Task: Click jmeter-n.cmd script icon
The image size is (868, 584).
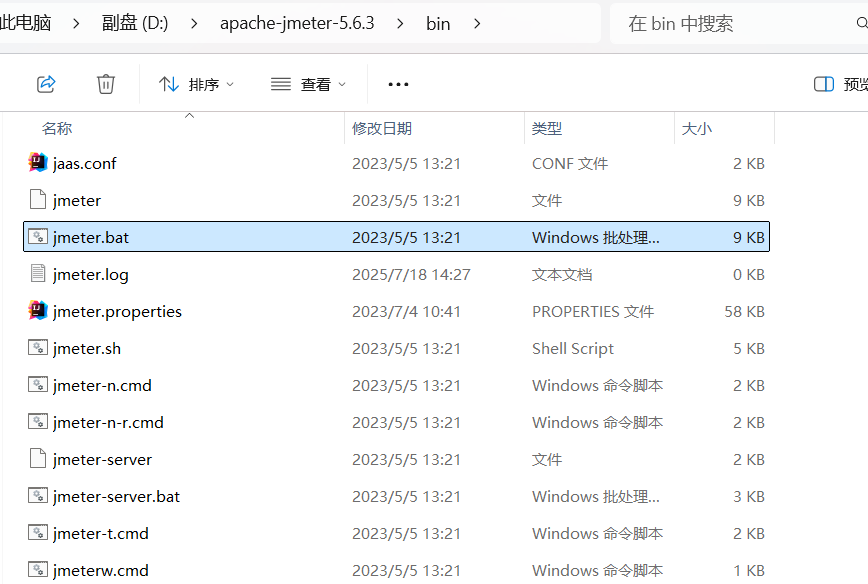Action: pyautogui.click(x=38, y=385)
